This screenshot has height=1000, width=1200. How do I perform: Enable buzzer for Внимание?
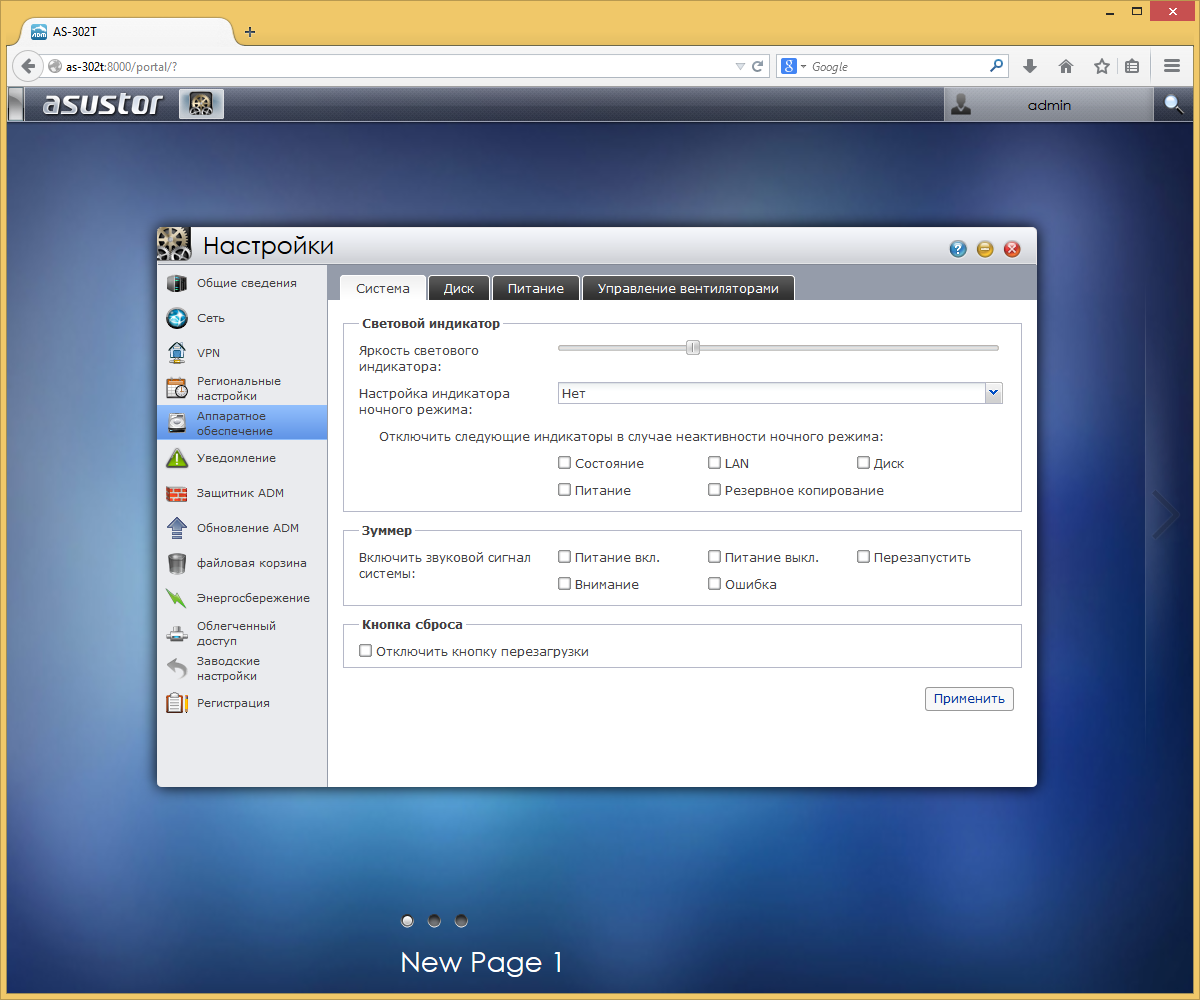(x=564, y=584)
